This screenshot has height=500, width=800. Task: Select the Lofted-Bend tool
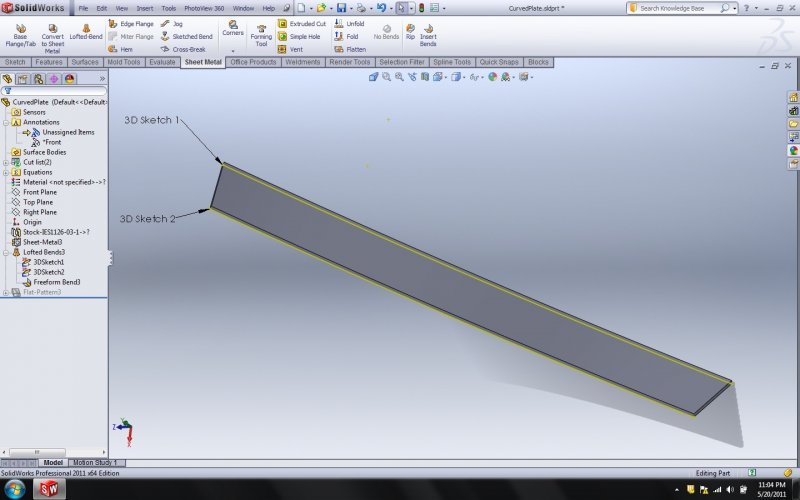click(86, 30)
